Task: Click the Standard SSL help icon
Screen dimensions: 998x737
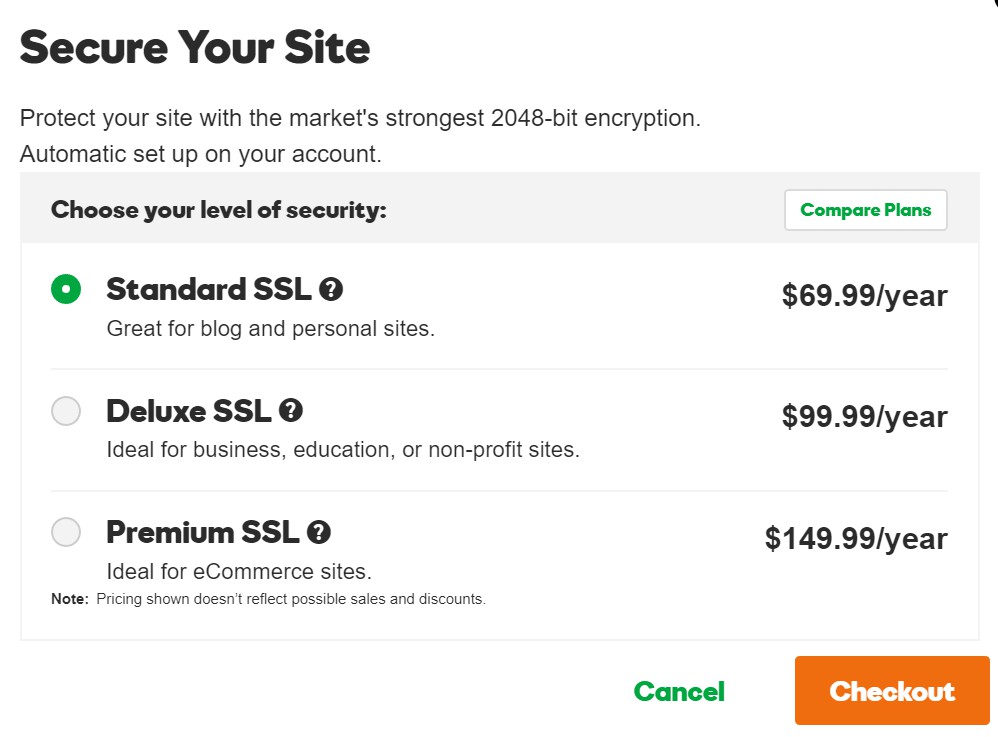Action: point(331,289)
